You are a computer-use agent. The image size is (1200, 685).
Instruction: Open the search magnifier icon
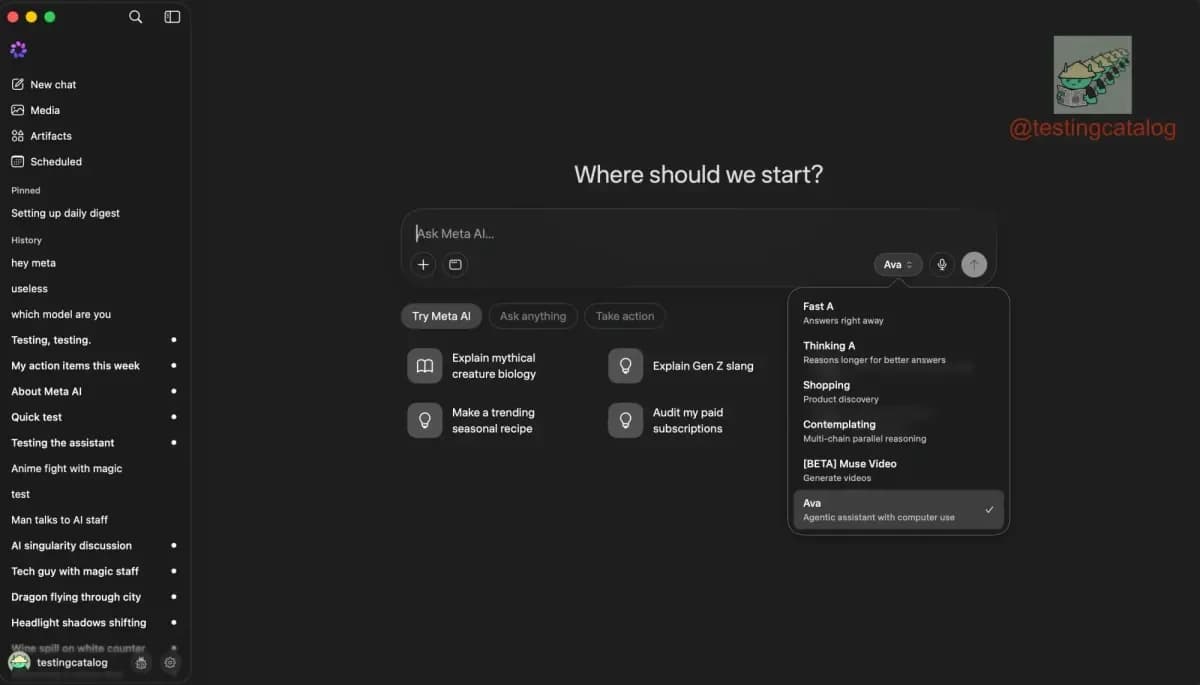pyautogui.click(x=136, y=17)
